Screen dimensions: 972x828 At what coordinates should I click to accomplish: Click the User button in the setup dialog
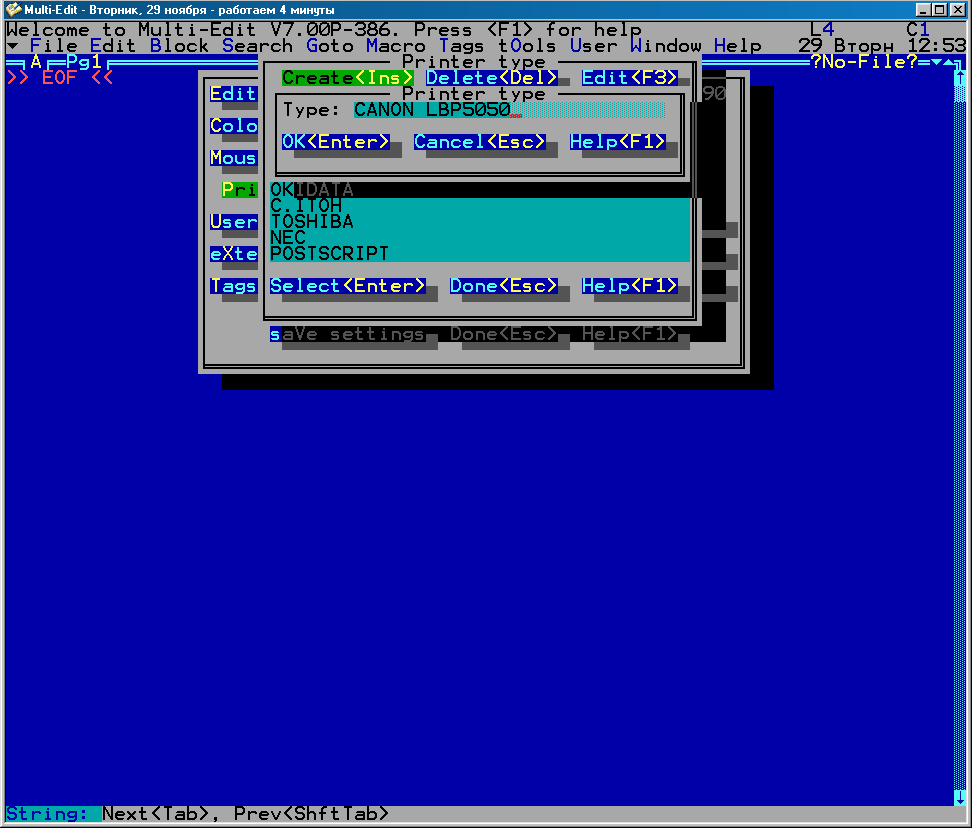click(234, 222)
